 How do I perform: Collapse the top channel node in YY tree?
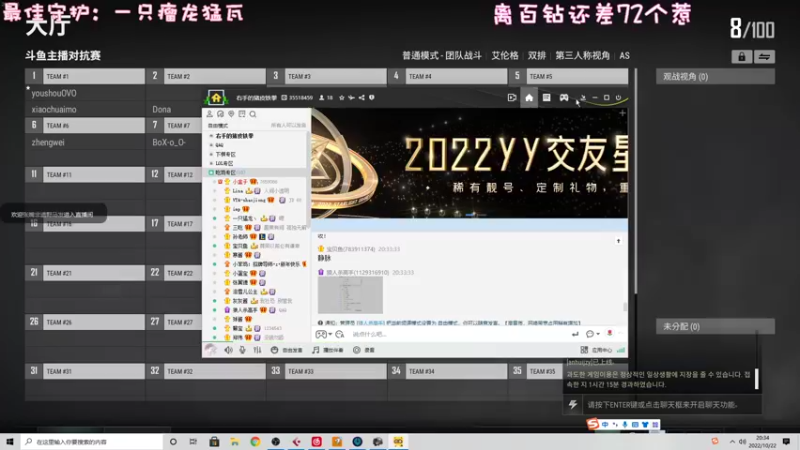click(211, 136)
